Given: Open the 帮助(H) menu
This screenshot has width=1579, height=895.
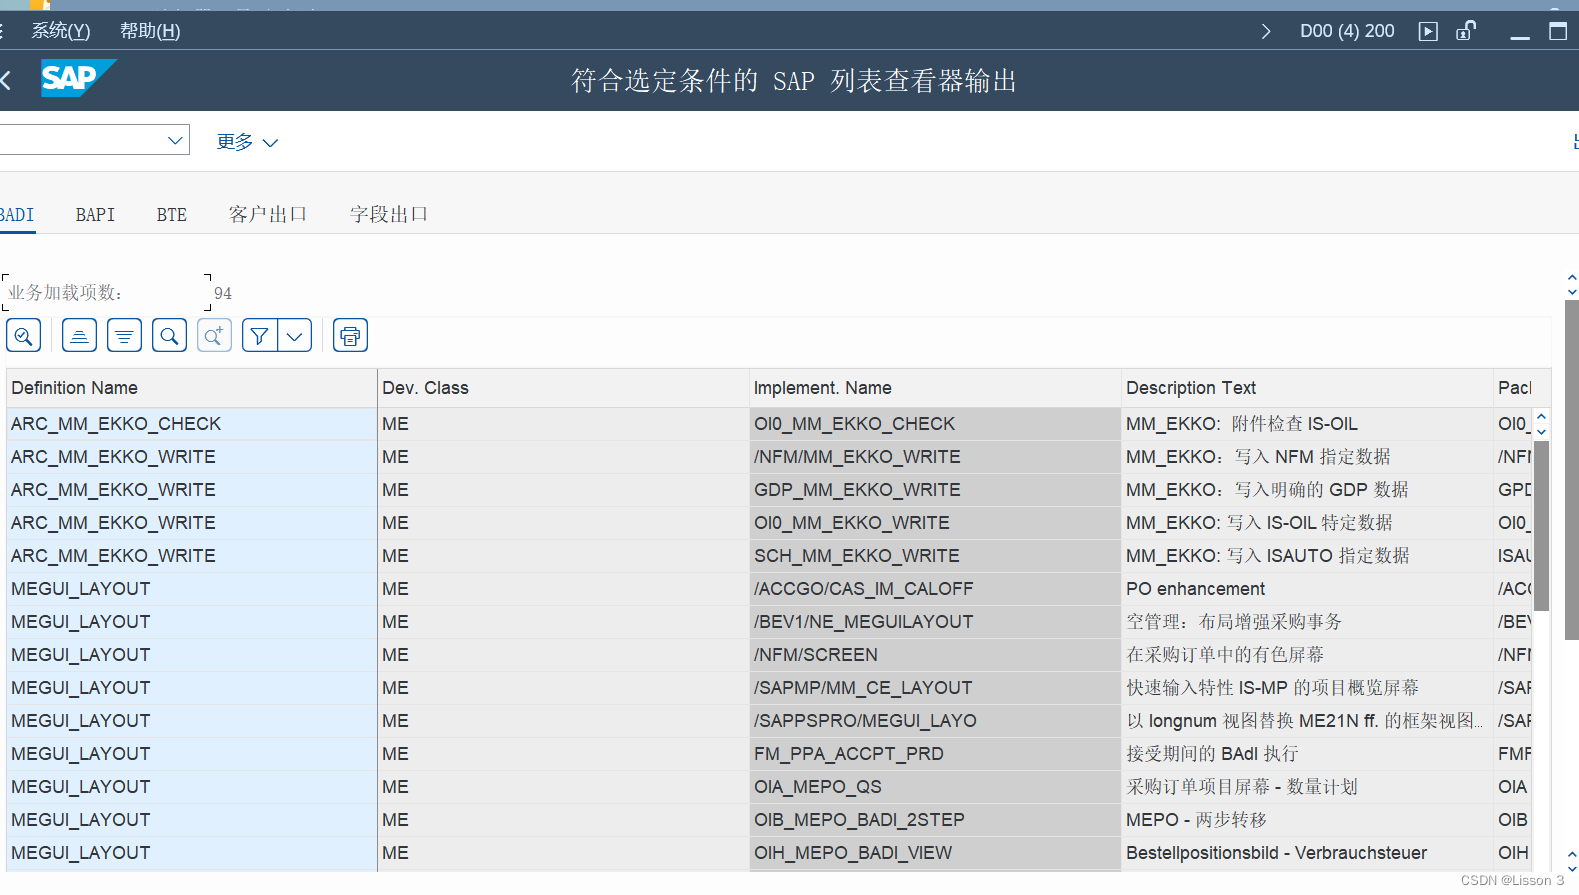Looking at the screenshot, I should point(150,31).
